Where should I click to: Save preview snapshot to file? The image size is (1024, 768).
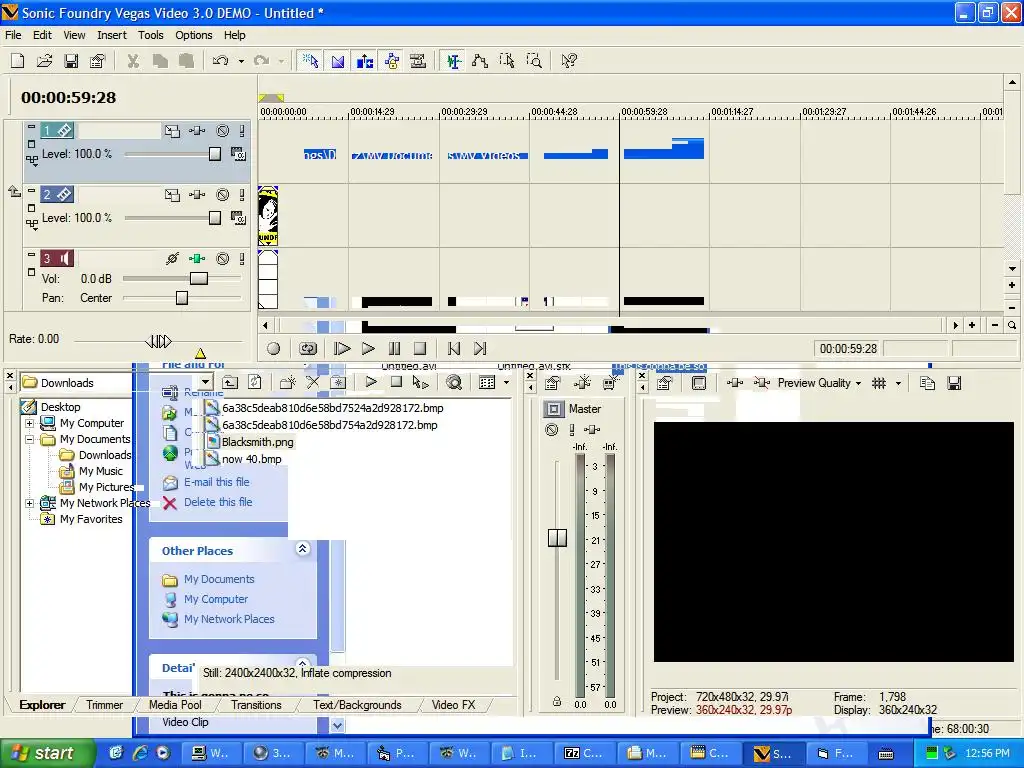pos(954,383)
